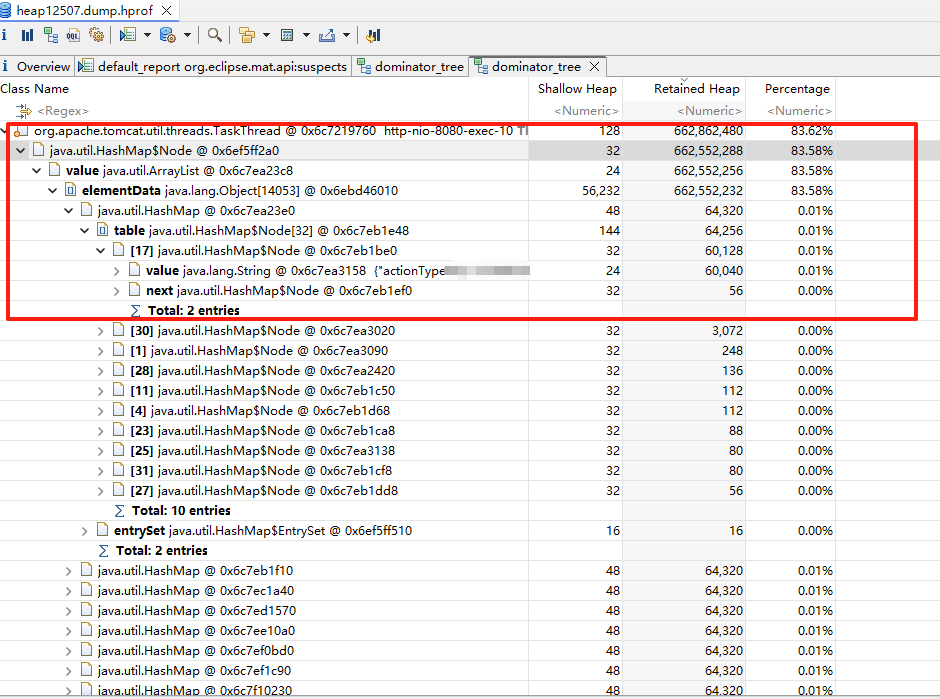The image size is (940, 699).
Task: Click the Open Query Browser icon
Action: pyautogui.click(x=167, y=35)
